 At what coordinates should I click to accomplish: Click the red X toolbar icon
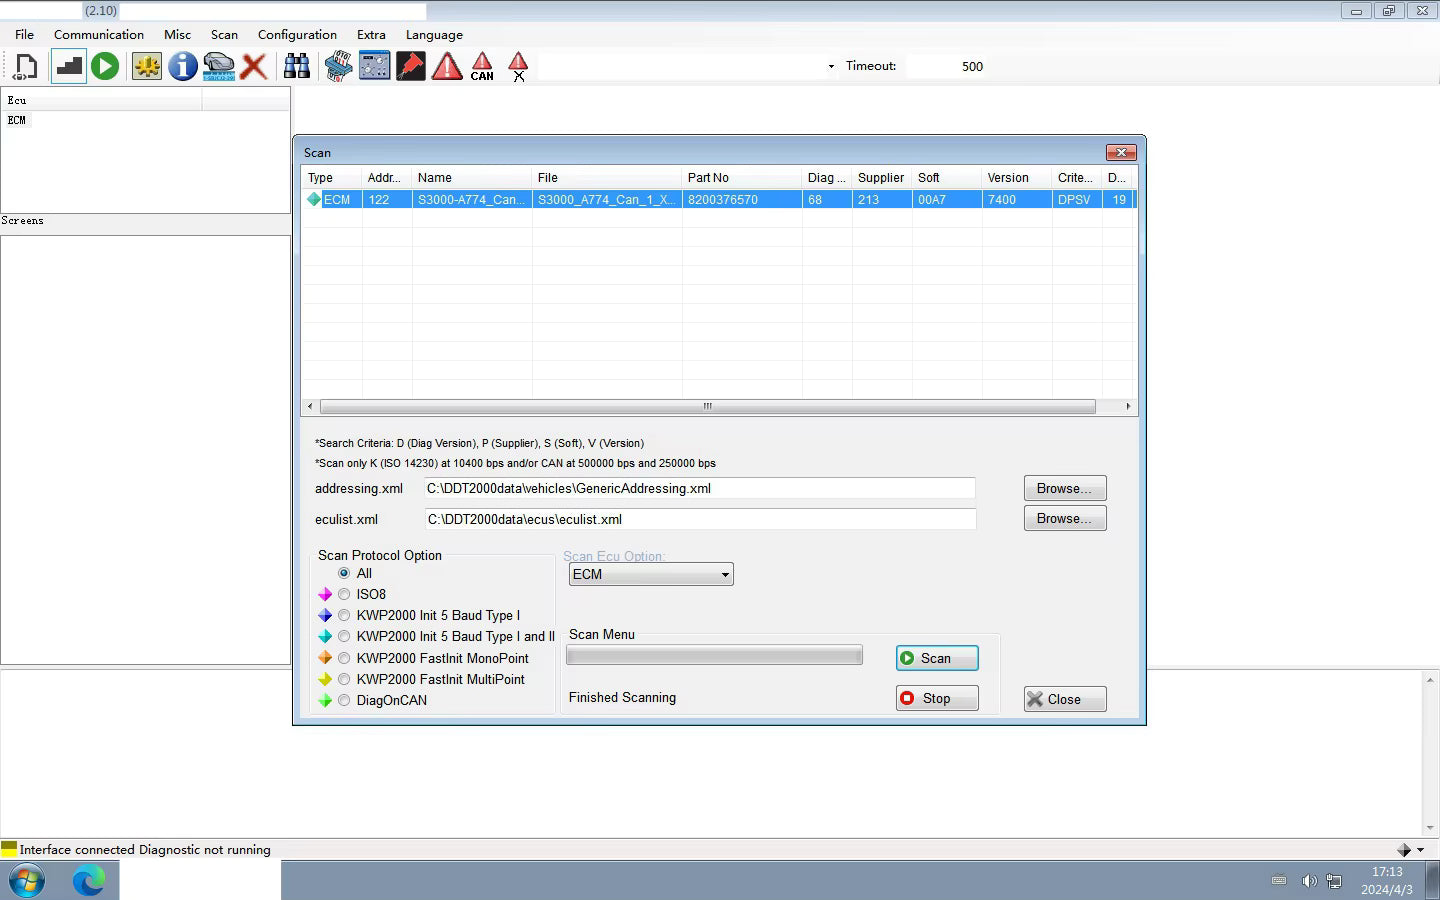[254, 67]
